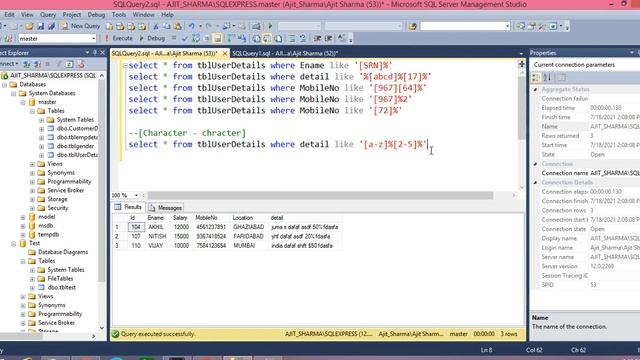The height and width of the screenshot is (360, 640).
Task: Click the Open File folder icon
Action: point(29,26)
